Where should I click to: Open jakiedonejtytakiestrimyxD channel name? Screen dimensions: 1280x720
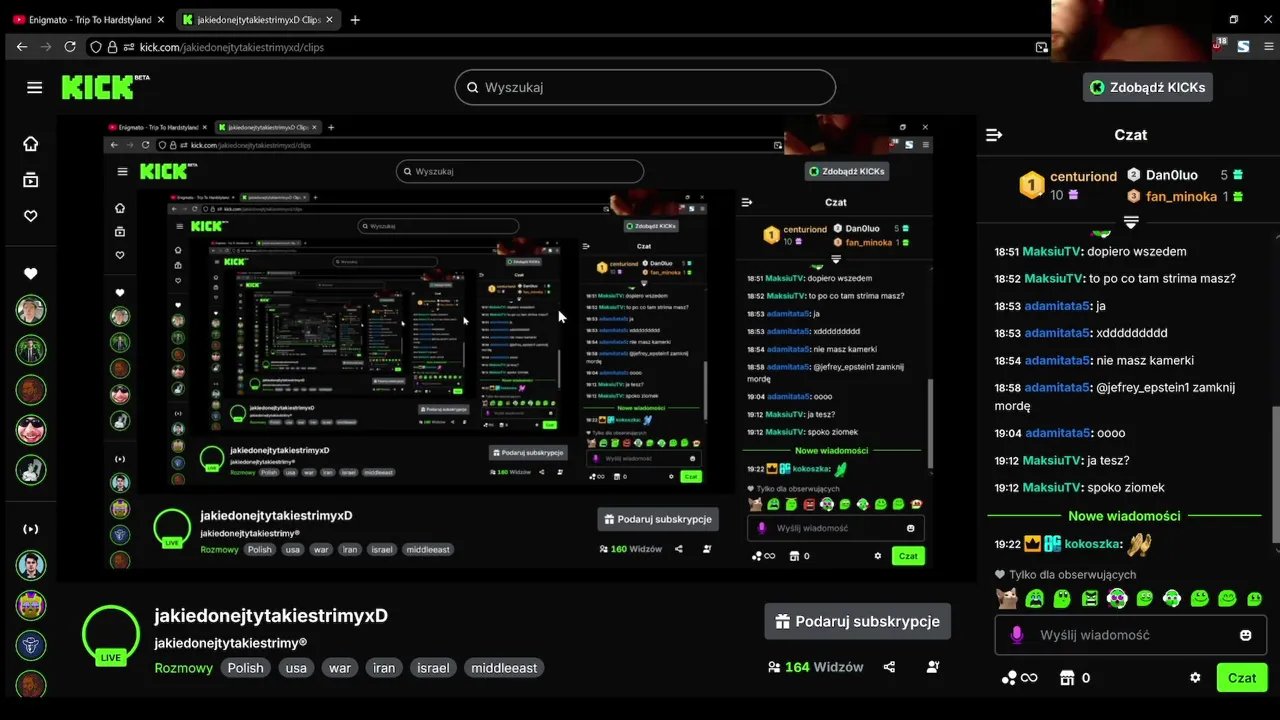[x=271, y=616]
